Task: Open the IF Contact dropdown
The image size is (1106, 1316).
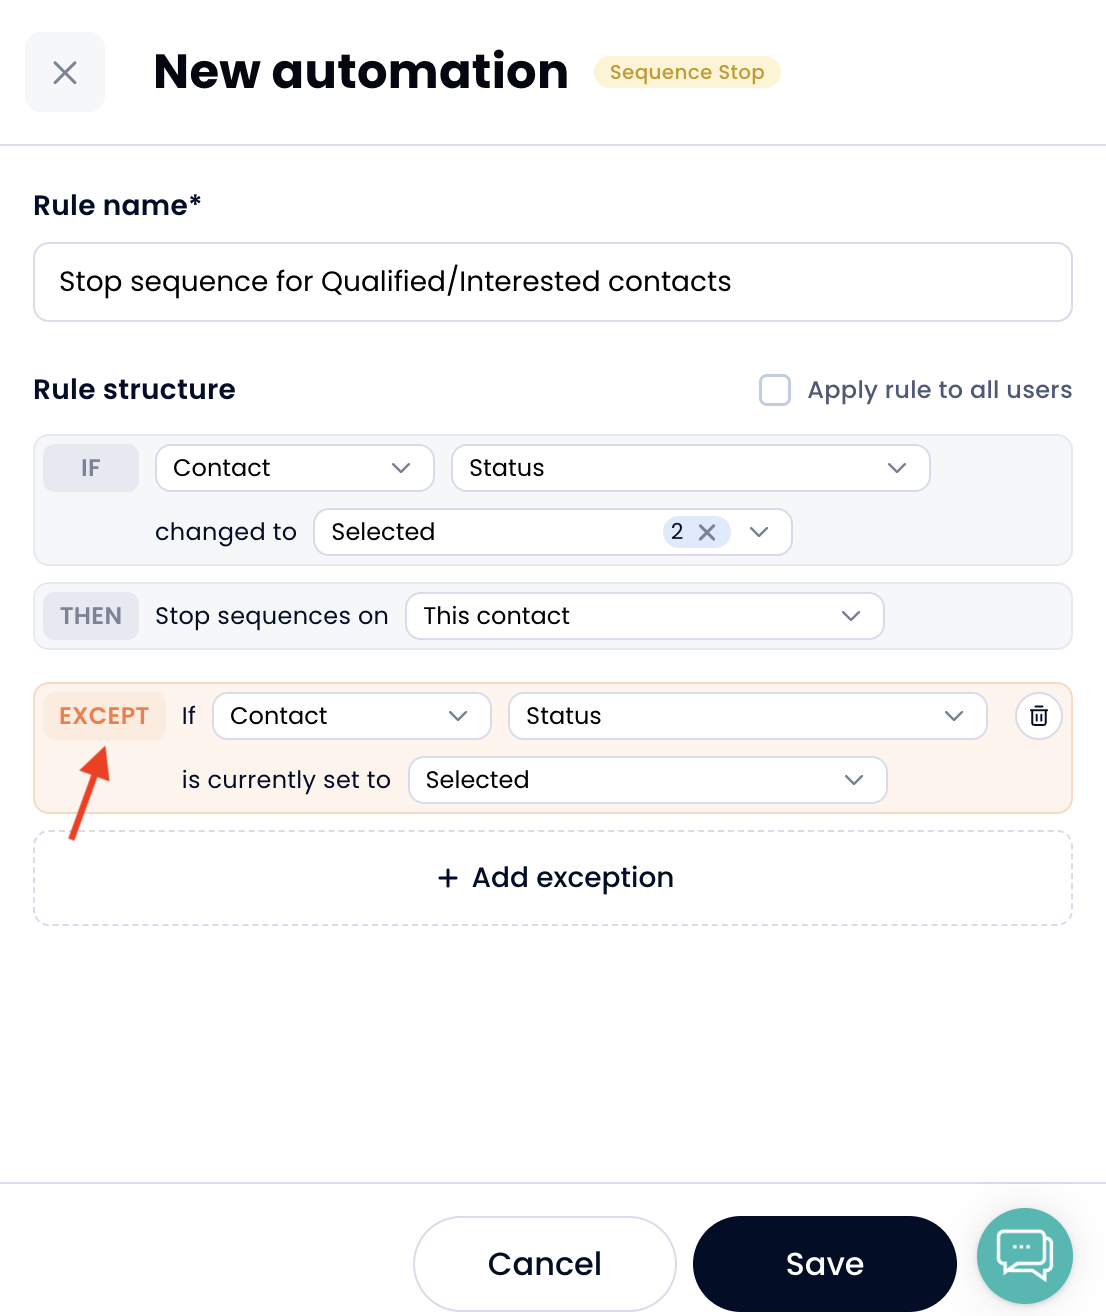Action: tap(295, 468)
